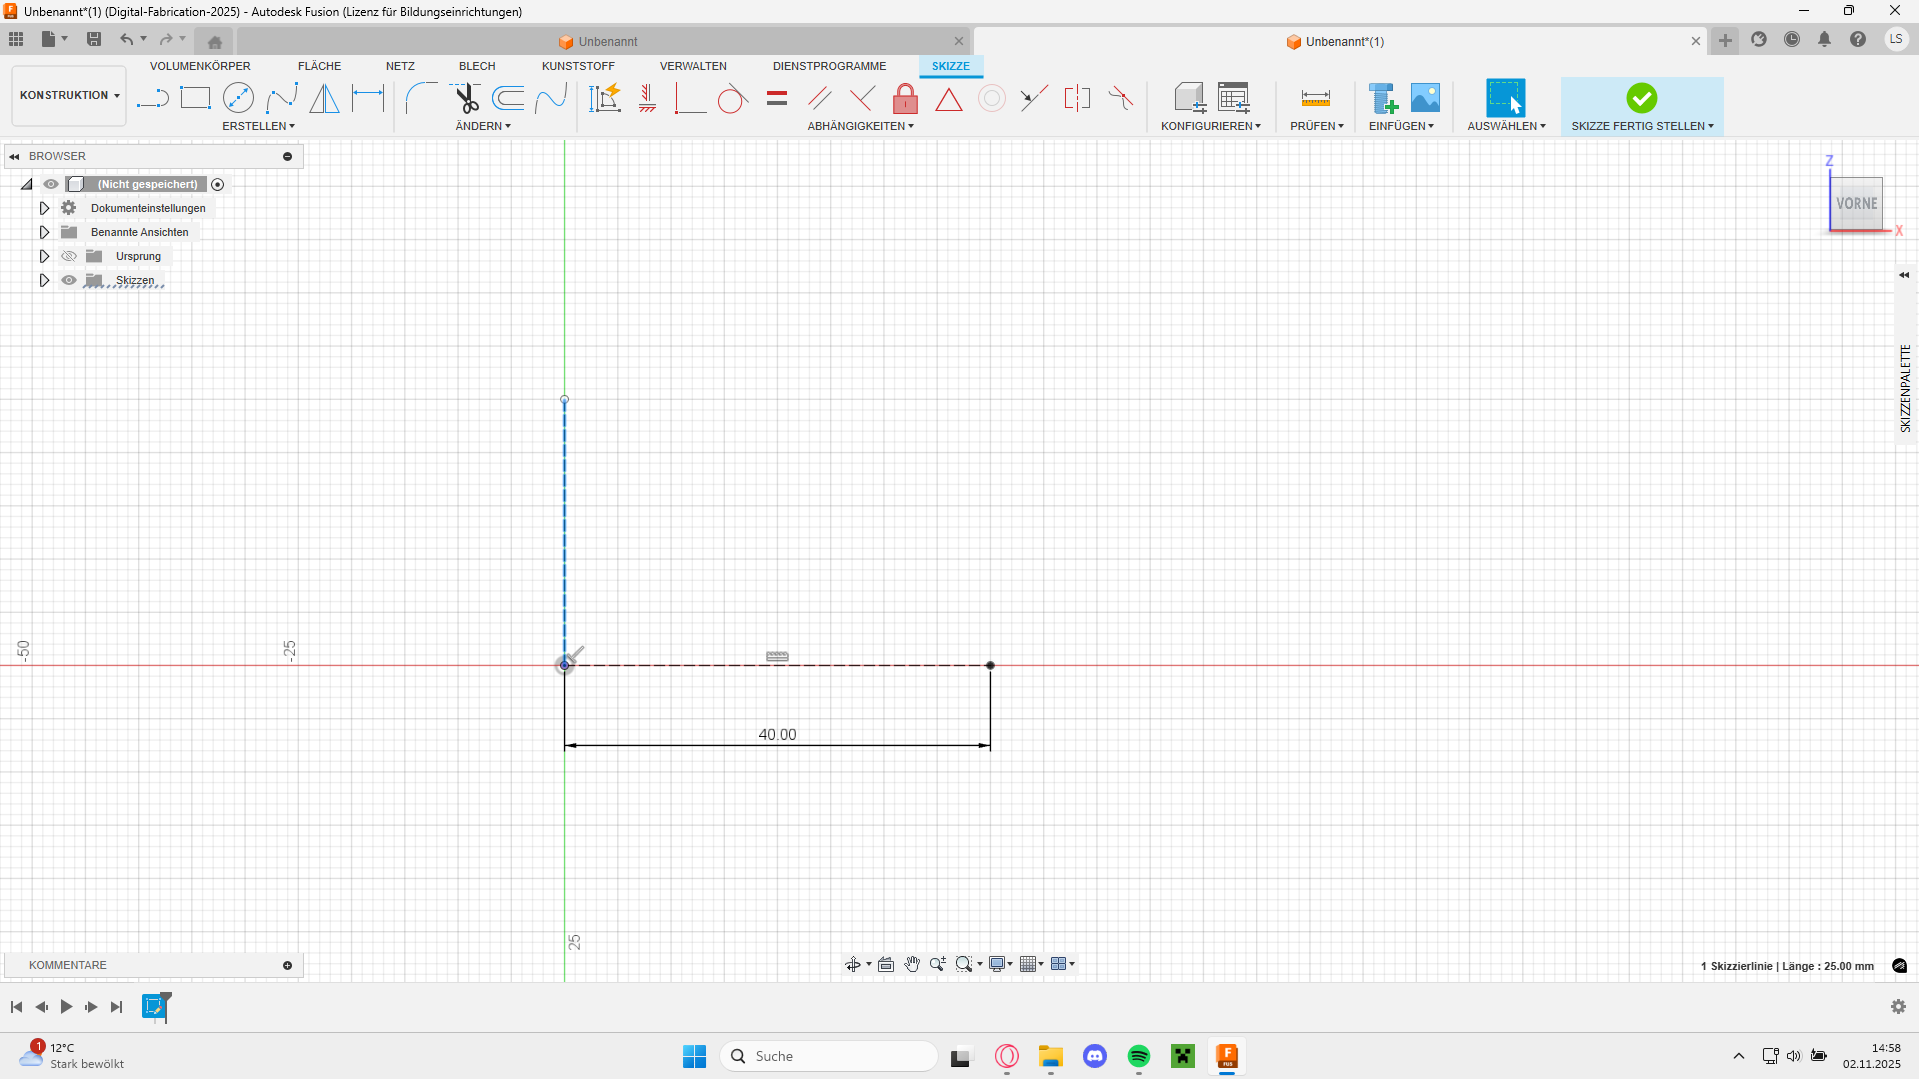The image size is (1919, 1079).
Task: Open the BLECH ribbon tab
Action: click(477, 66)
